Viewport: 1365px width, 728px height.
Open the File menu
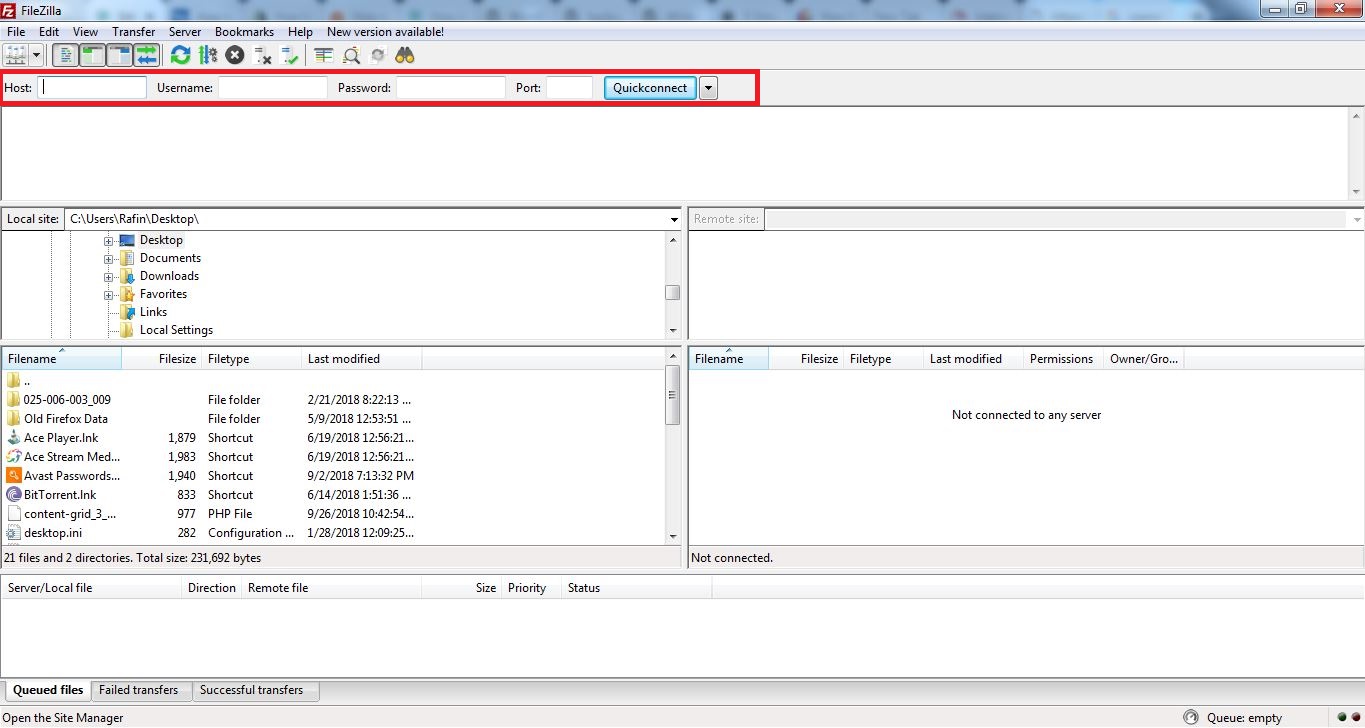[x=16, y=32]
